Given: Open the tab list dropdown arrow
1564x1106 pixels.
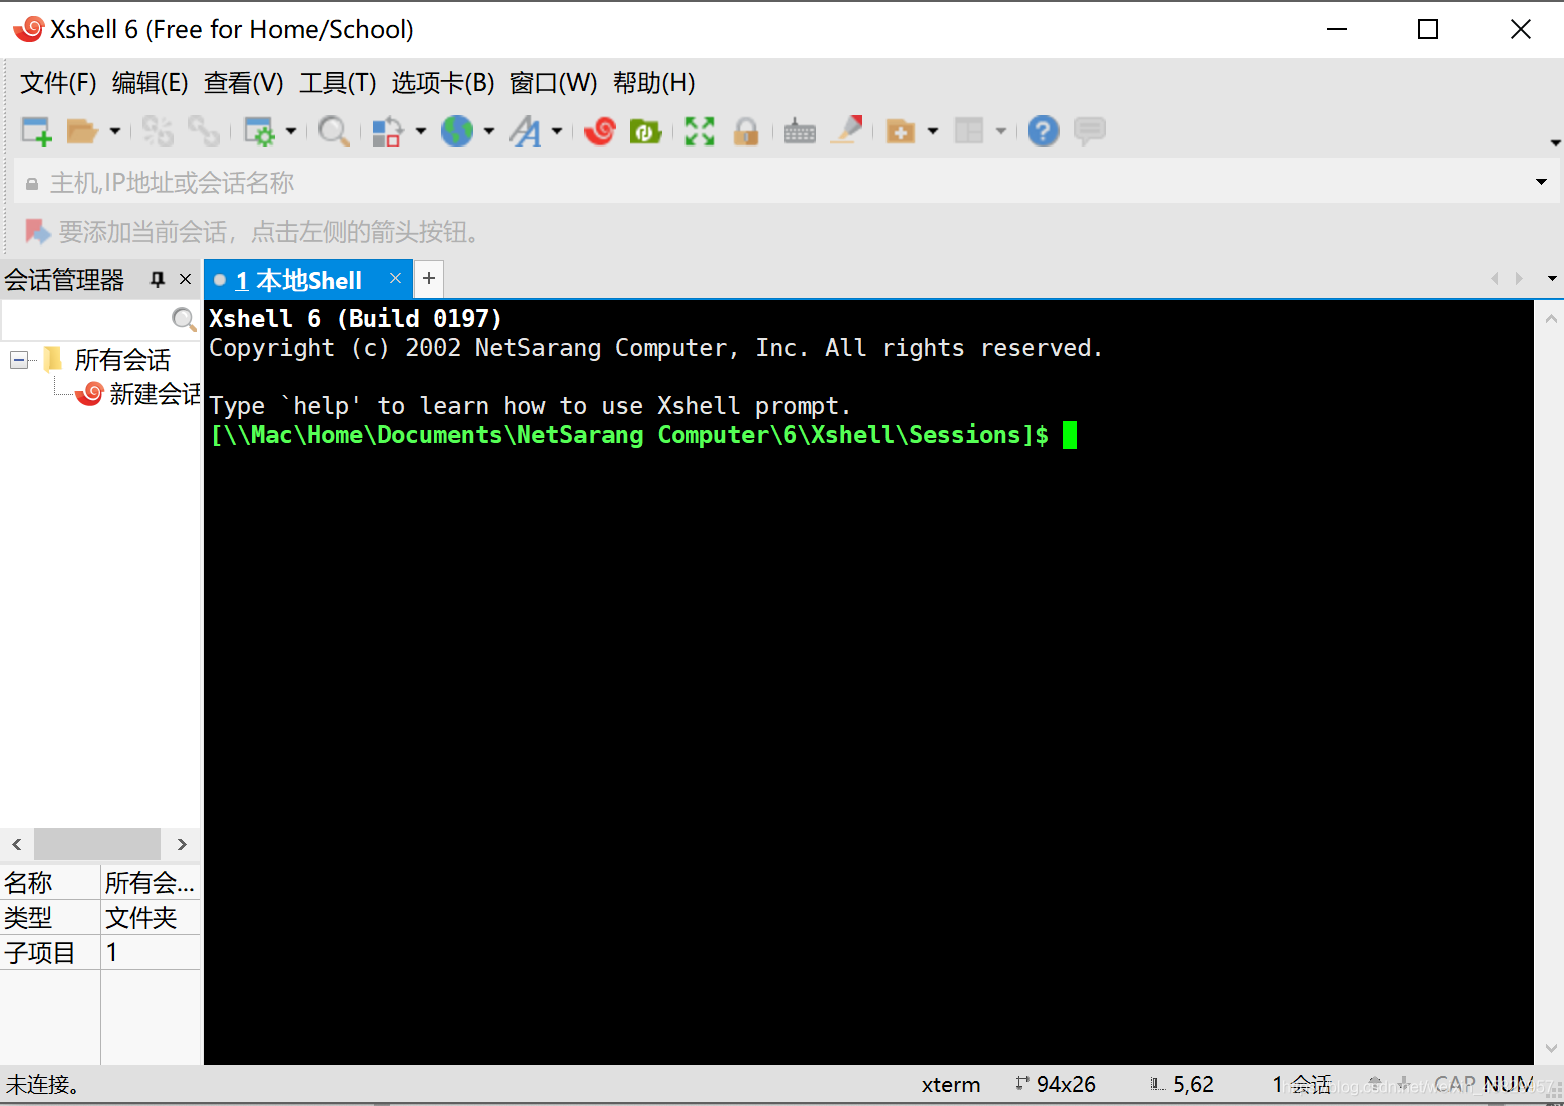Looking at the screenshot, I should pyautogui.click(x=1552, y=279).
